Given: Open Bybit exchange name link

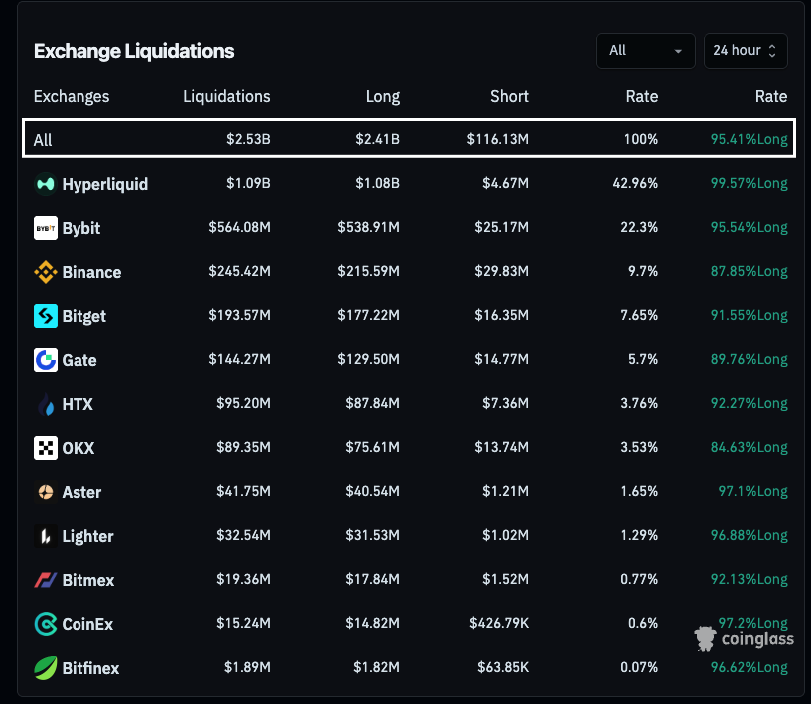Looking at the screenshot, I should pos(81,229).
